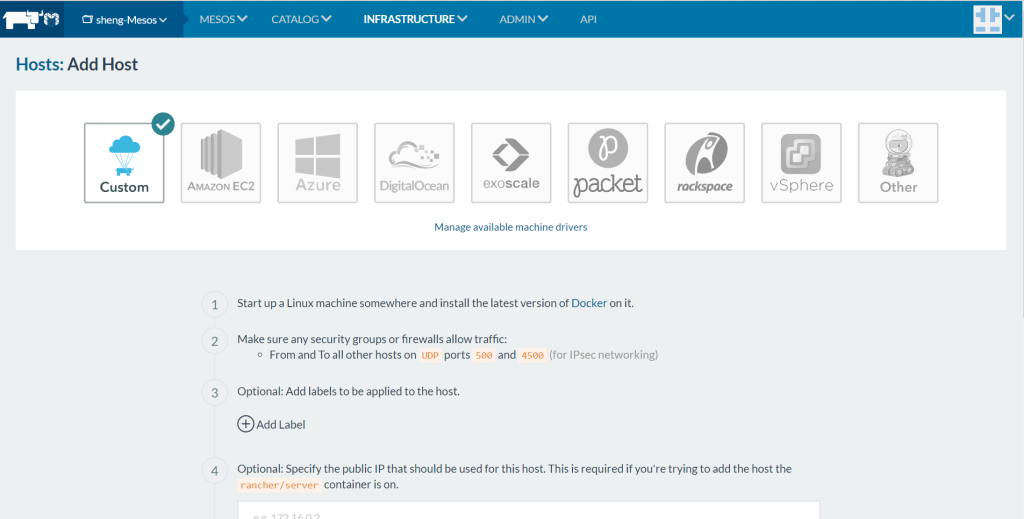The width and height of the screenshot is (1024, 519).
Task: Open the Docker link in step 1
Action: tap(588, 303)
